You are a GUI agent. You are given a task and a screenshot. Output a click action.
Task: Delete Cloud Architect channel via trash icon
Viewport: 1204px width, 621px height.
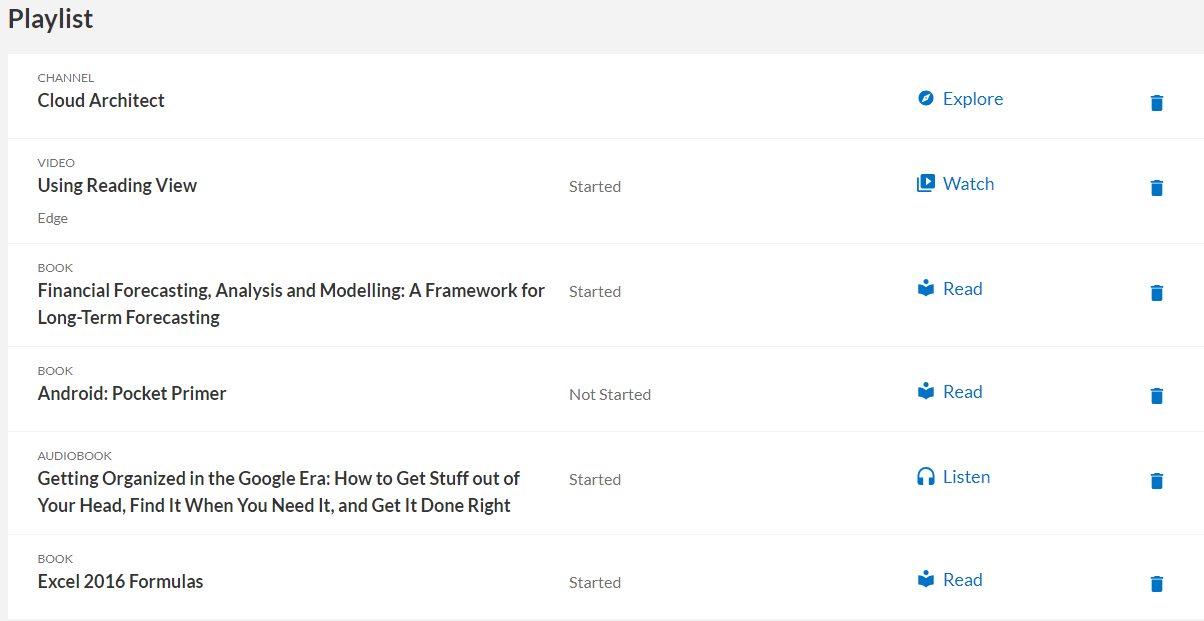click(x=1157, y=102)
